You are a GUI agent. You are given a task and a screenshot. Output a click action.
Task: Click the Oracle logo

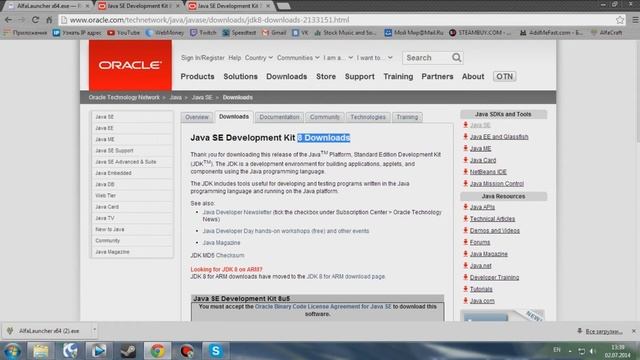tap(130, 65)
